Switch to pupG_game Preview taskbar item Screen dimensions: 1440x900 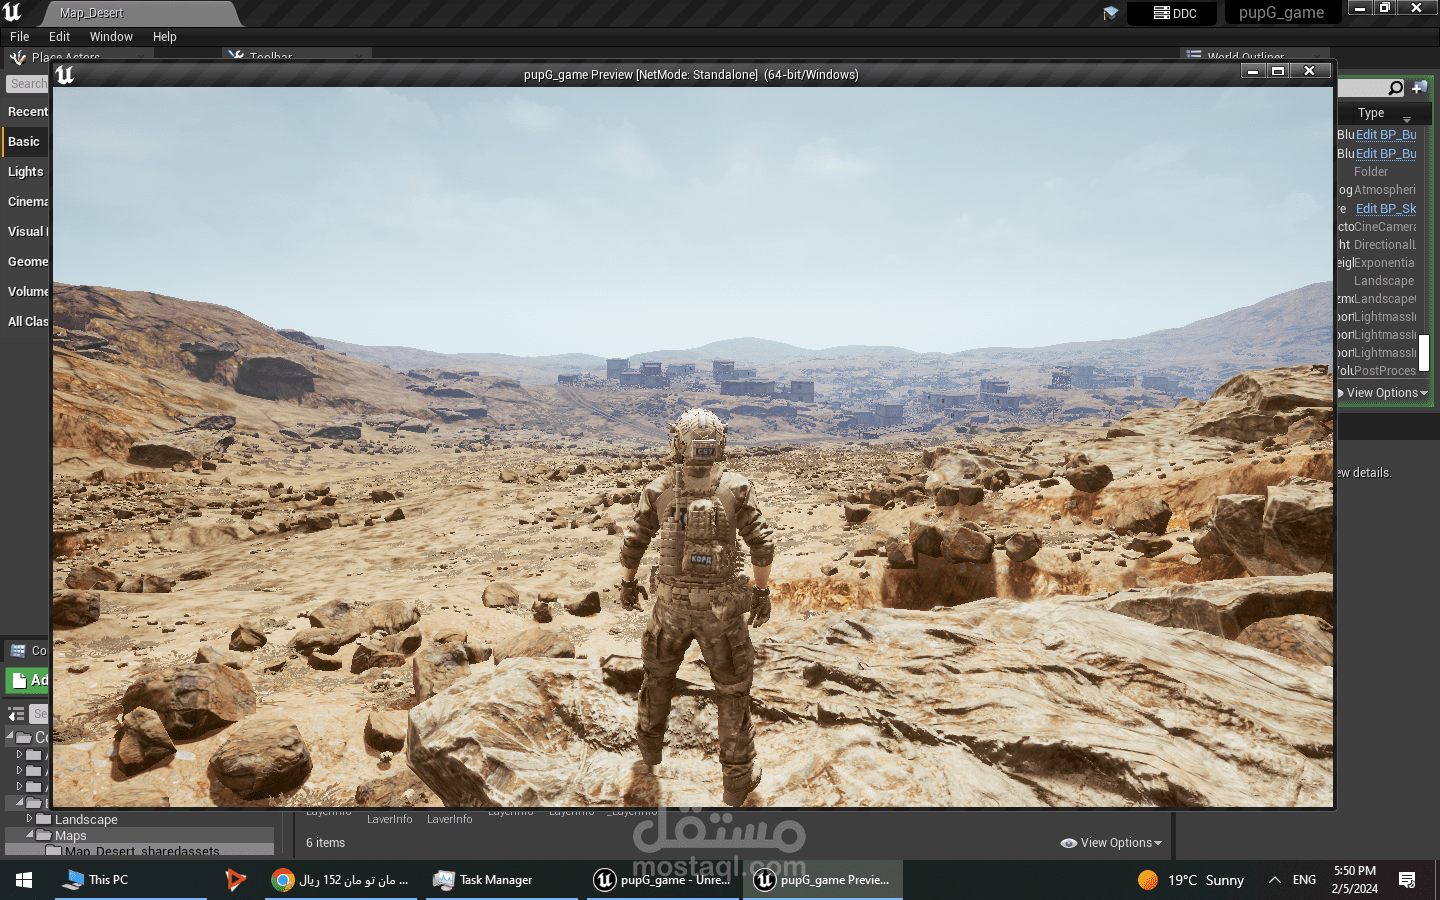[x=823, y=880]
